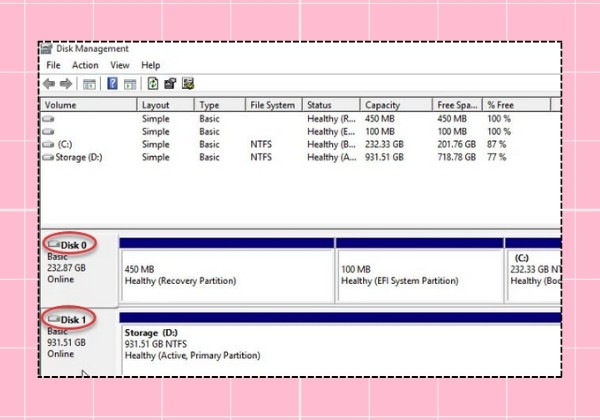Select the drive icon beside (C:) in the list
The image size is (600, 420).
click(48, 144)
